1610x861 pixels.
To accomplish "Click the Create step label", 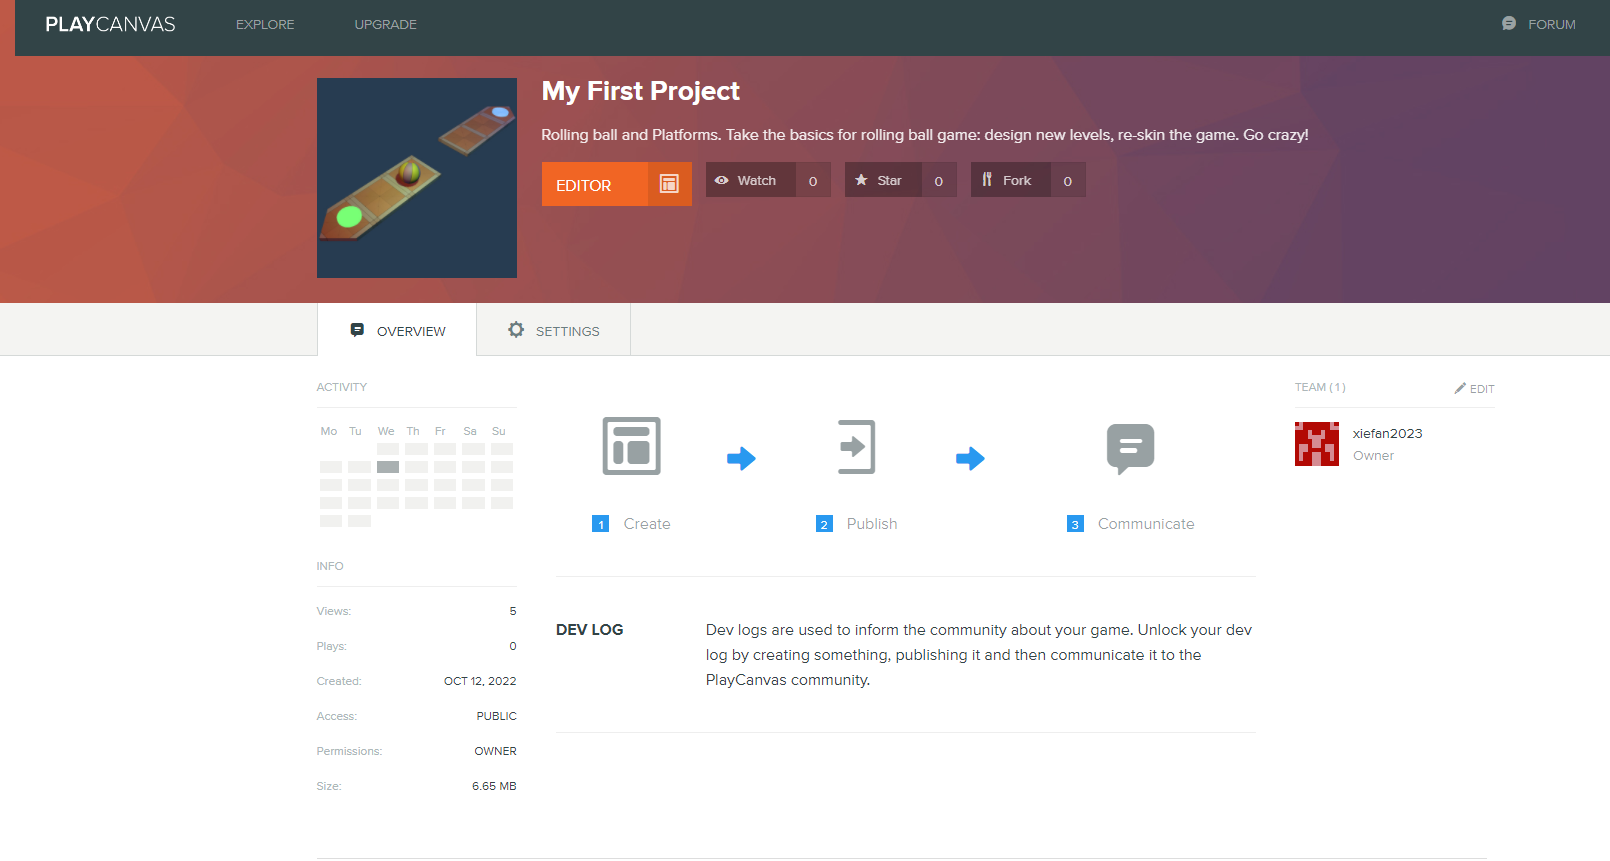I will [x=647, y=524].
